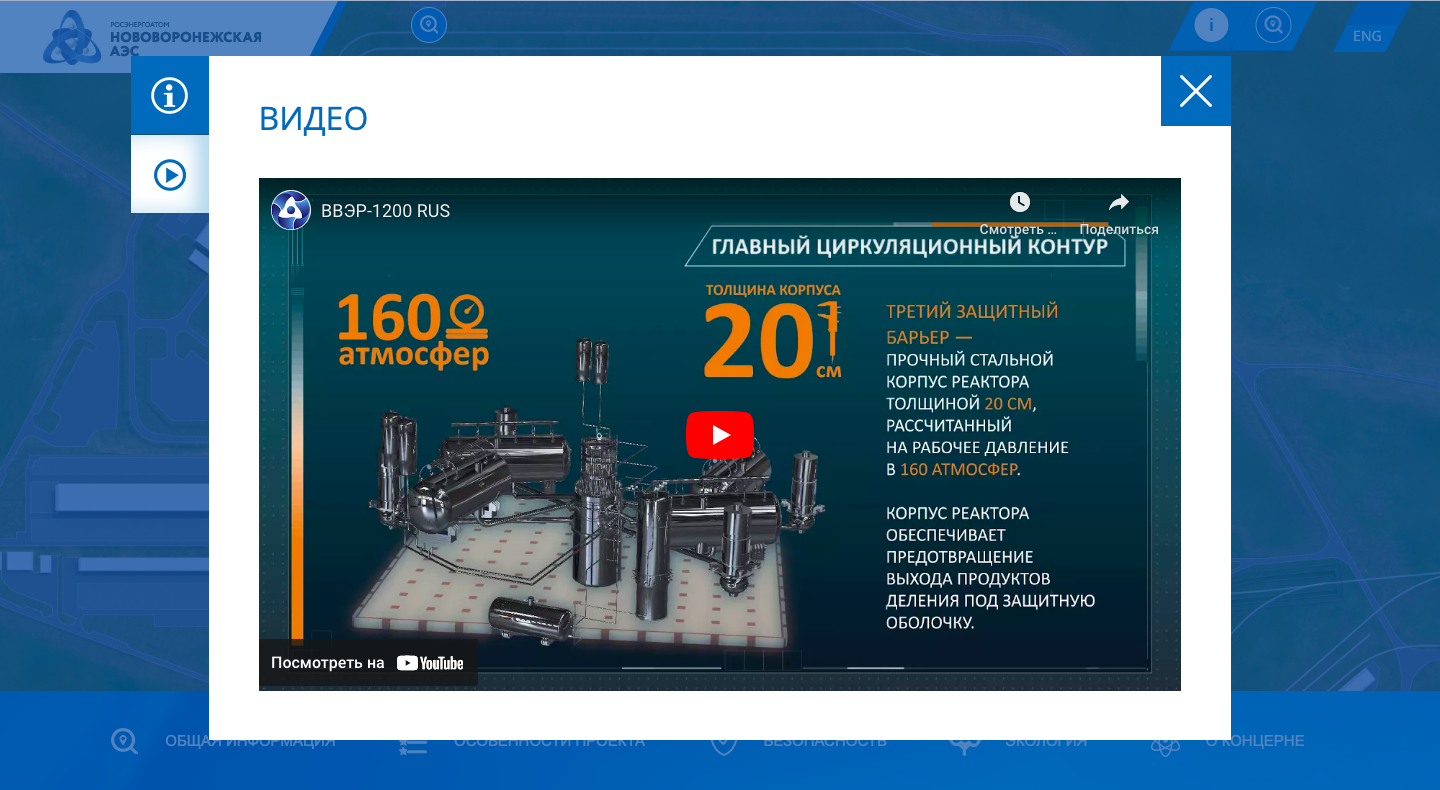
Task: Select the video tab with play icon
Action: tap(170, 175)
